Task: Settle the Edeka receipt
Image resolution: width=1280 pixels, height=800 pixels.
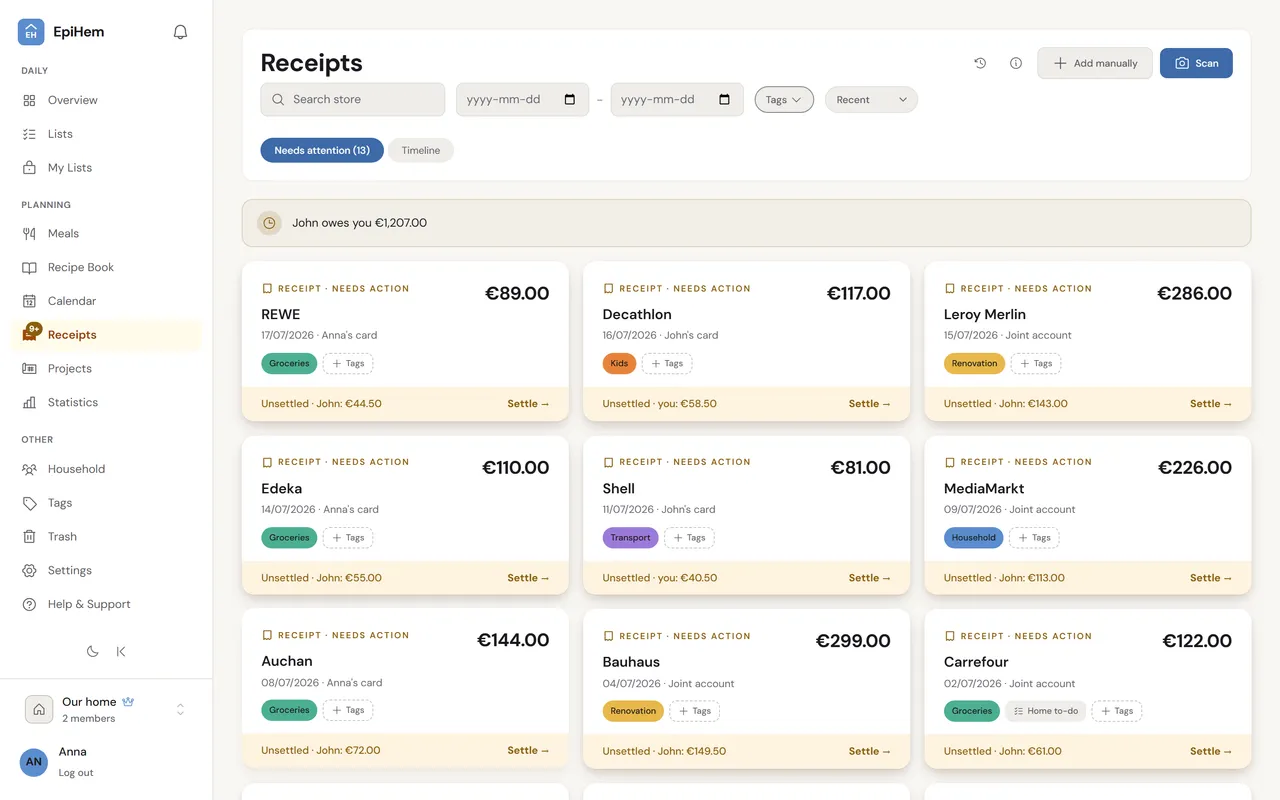Action: pyautogui.click(x=528, y=578)
